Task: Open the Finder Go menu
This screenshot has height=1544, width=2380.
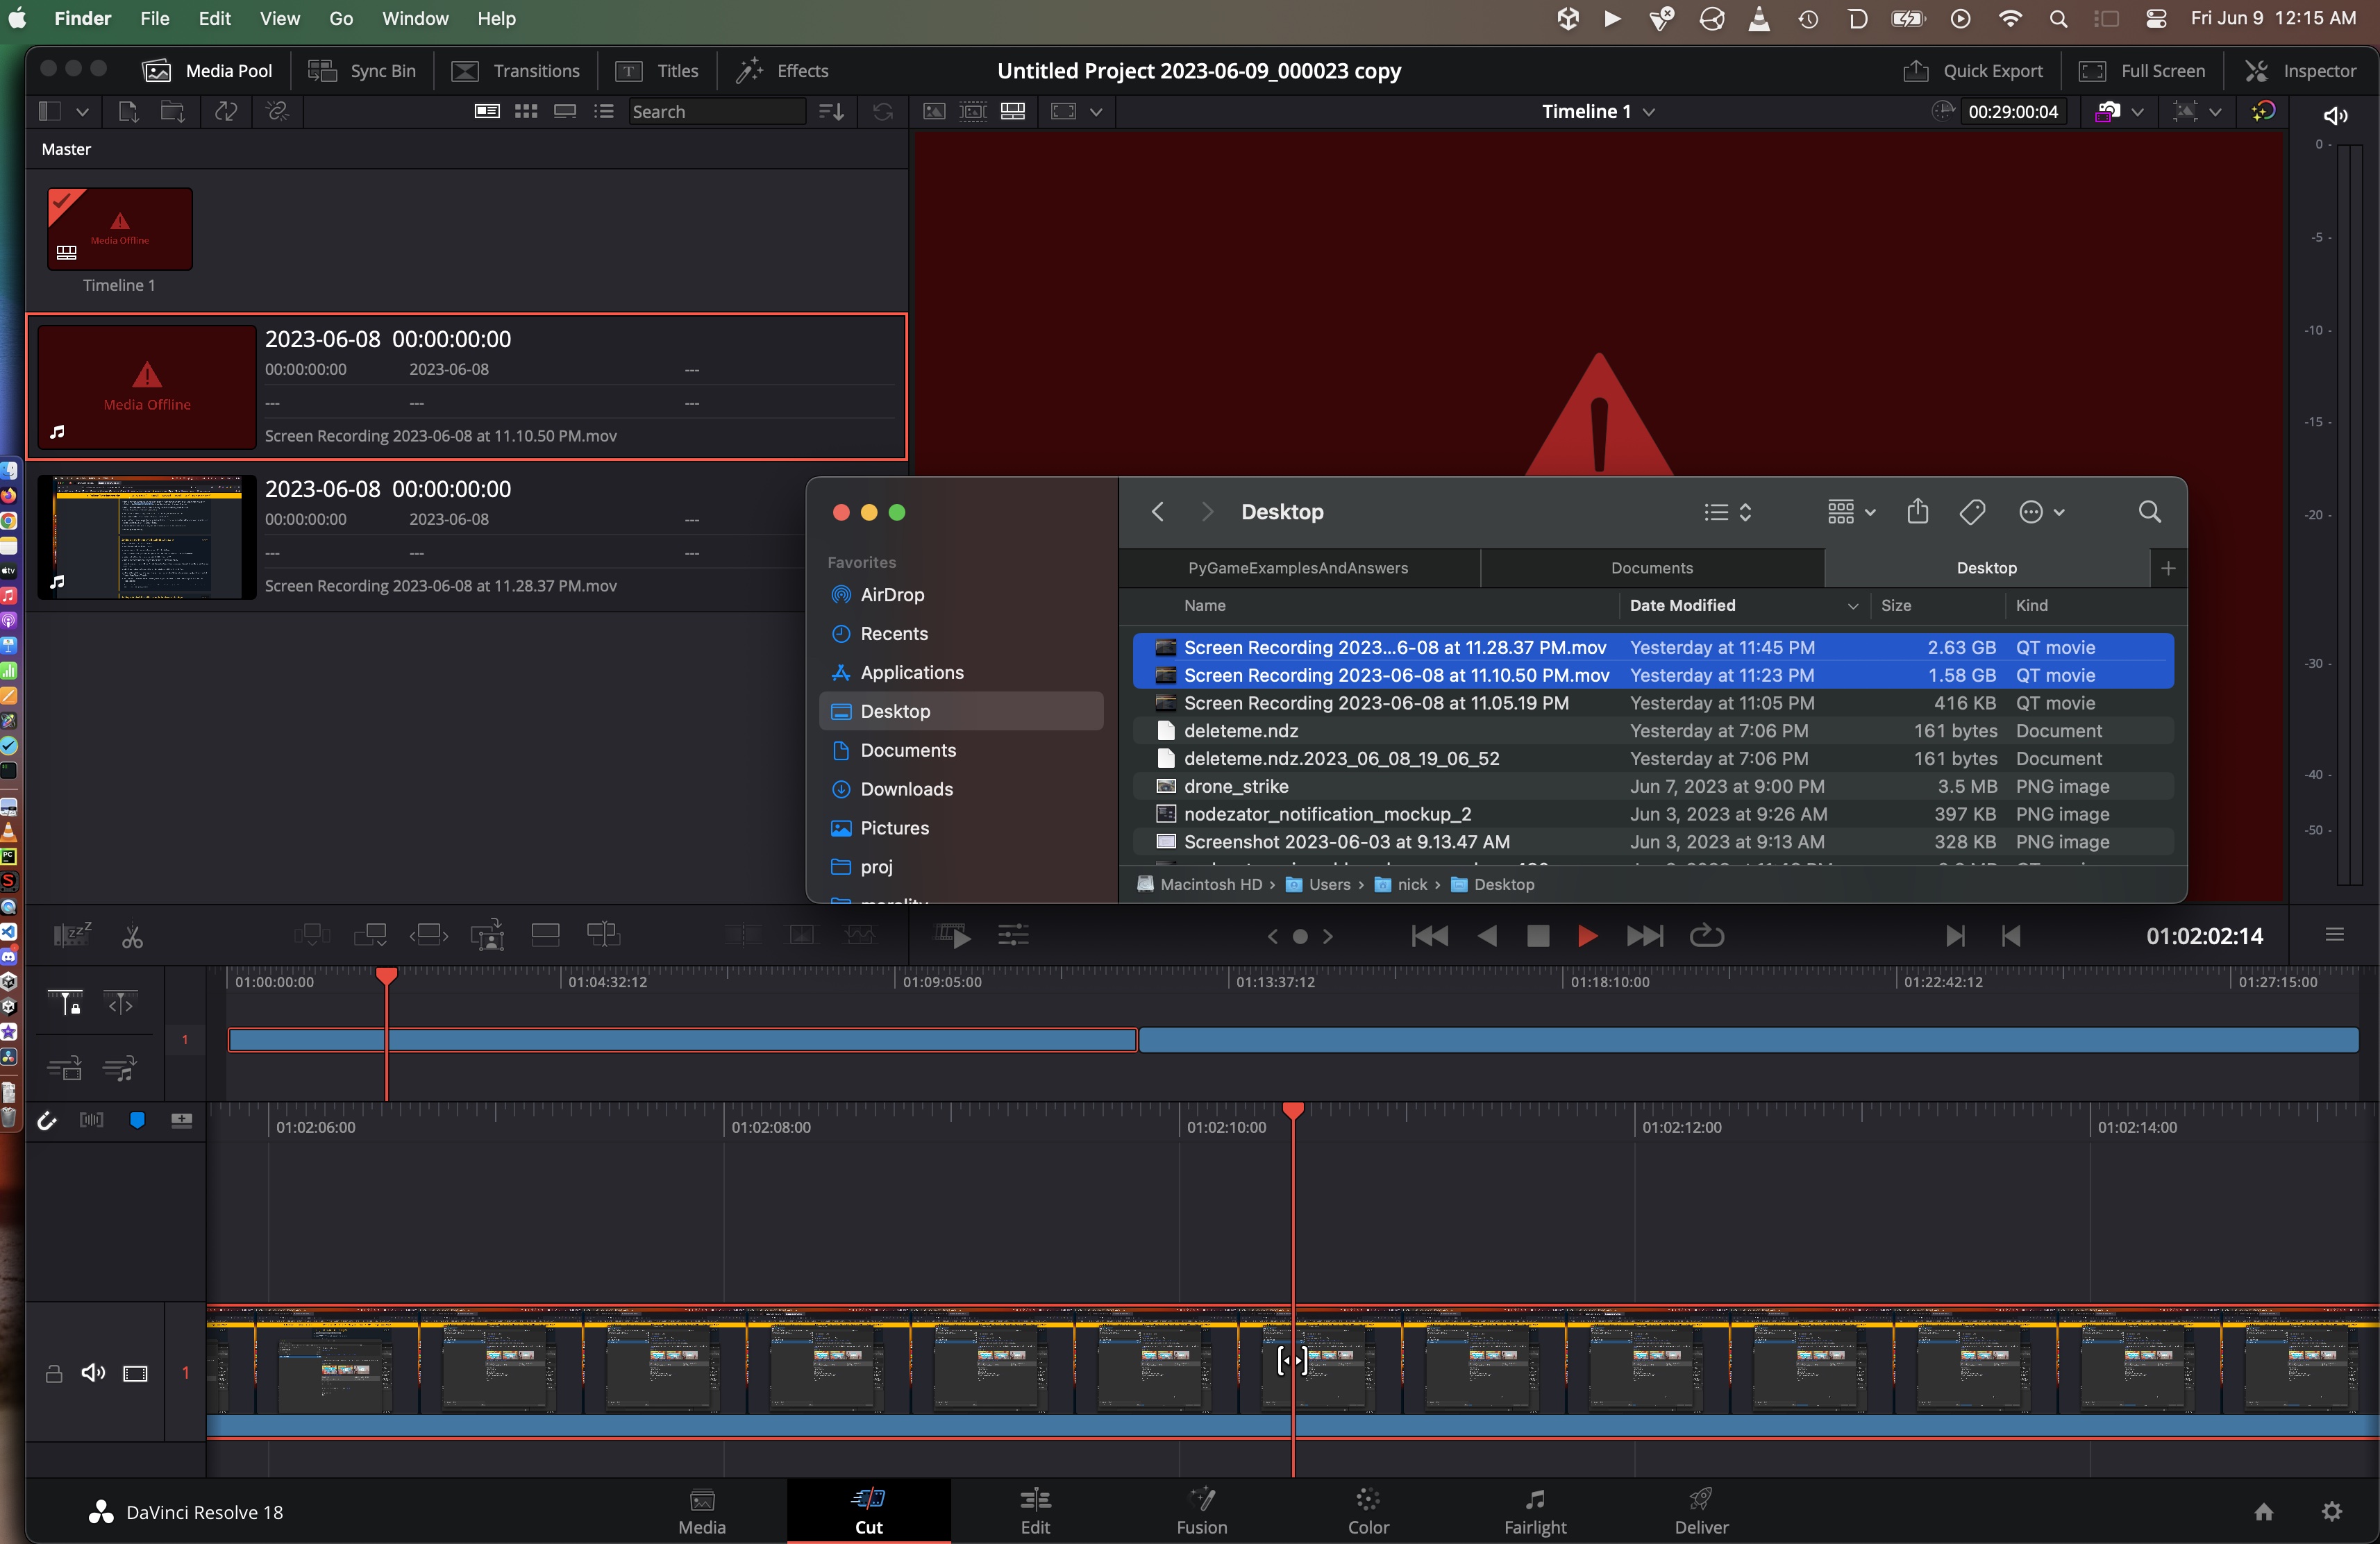Action: click(341, 18)
